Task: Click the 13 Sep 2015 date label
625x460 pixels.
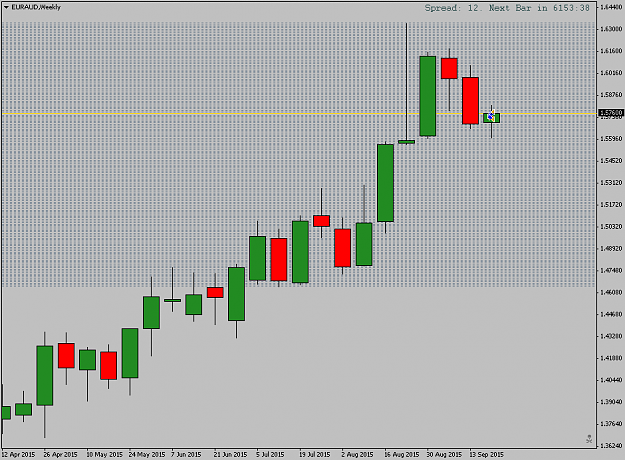Action: coord(486,454)
